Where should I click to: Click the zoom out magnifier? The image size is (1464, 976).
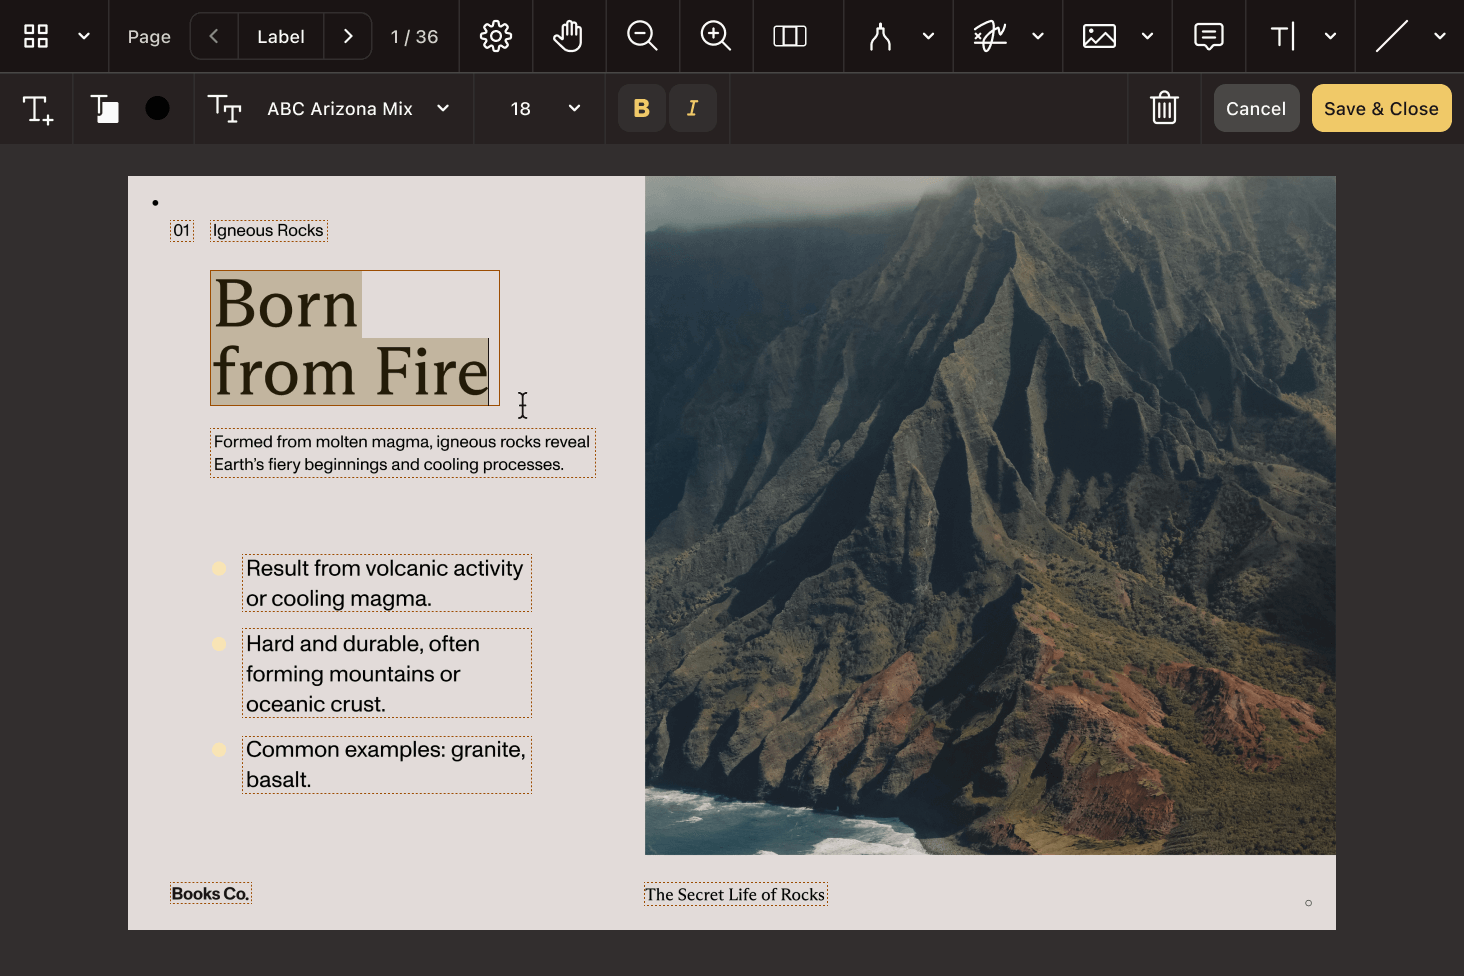(x=642, y=37)
